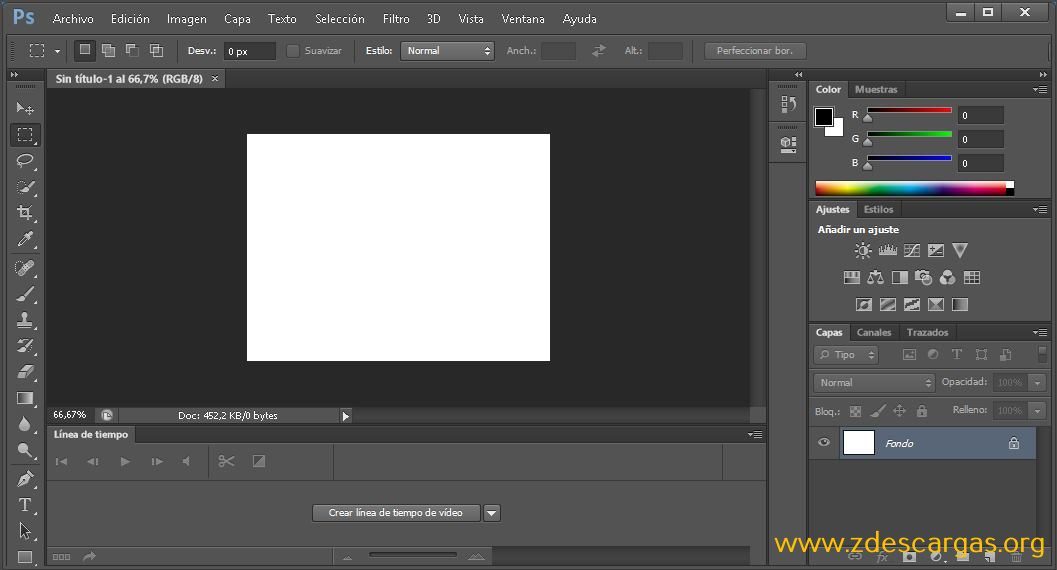Choose Add to selection mode
This screenshot has height=570, width=1057.
[108, 50]
